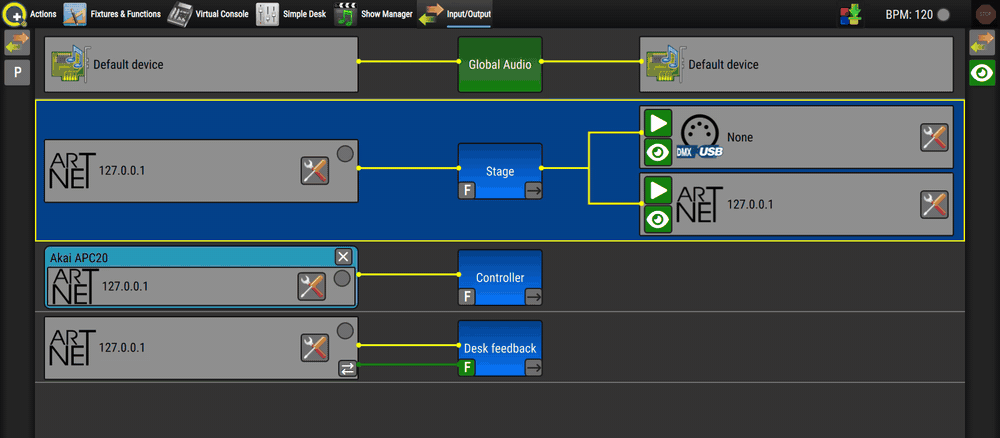Toggle the Desk feedback passthrough arrow
The image size is (1000, 438).
pyautogui.click(x=534, y=367)
